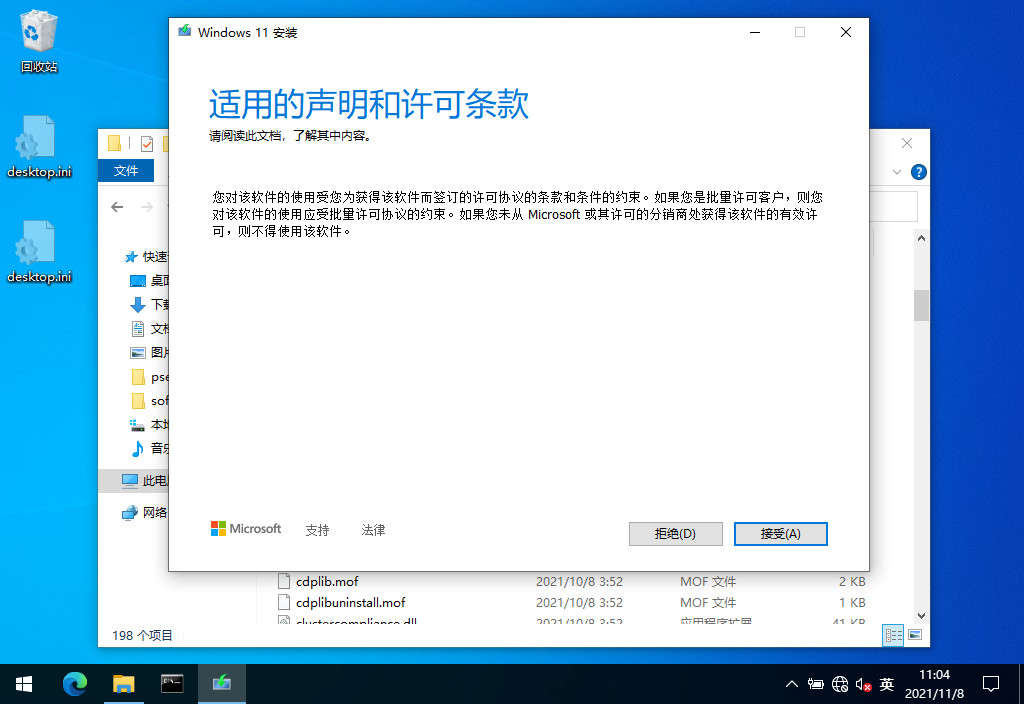Select the lower desktop.ini file on desktop

[39, 252]
